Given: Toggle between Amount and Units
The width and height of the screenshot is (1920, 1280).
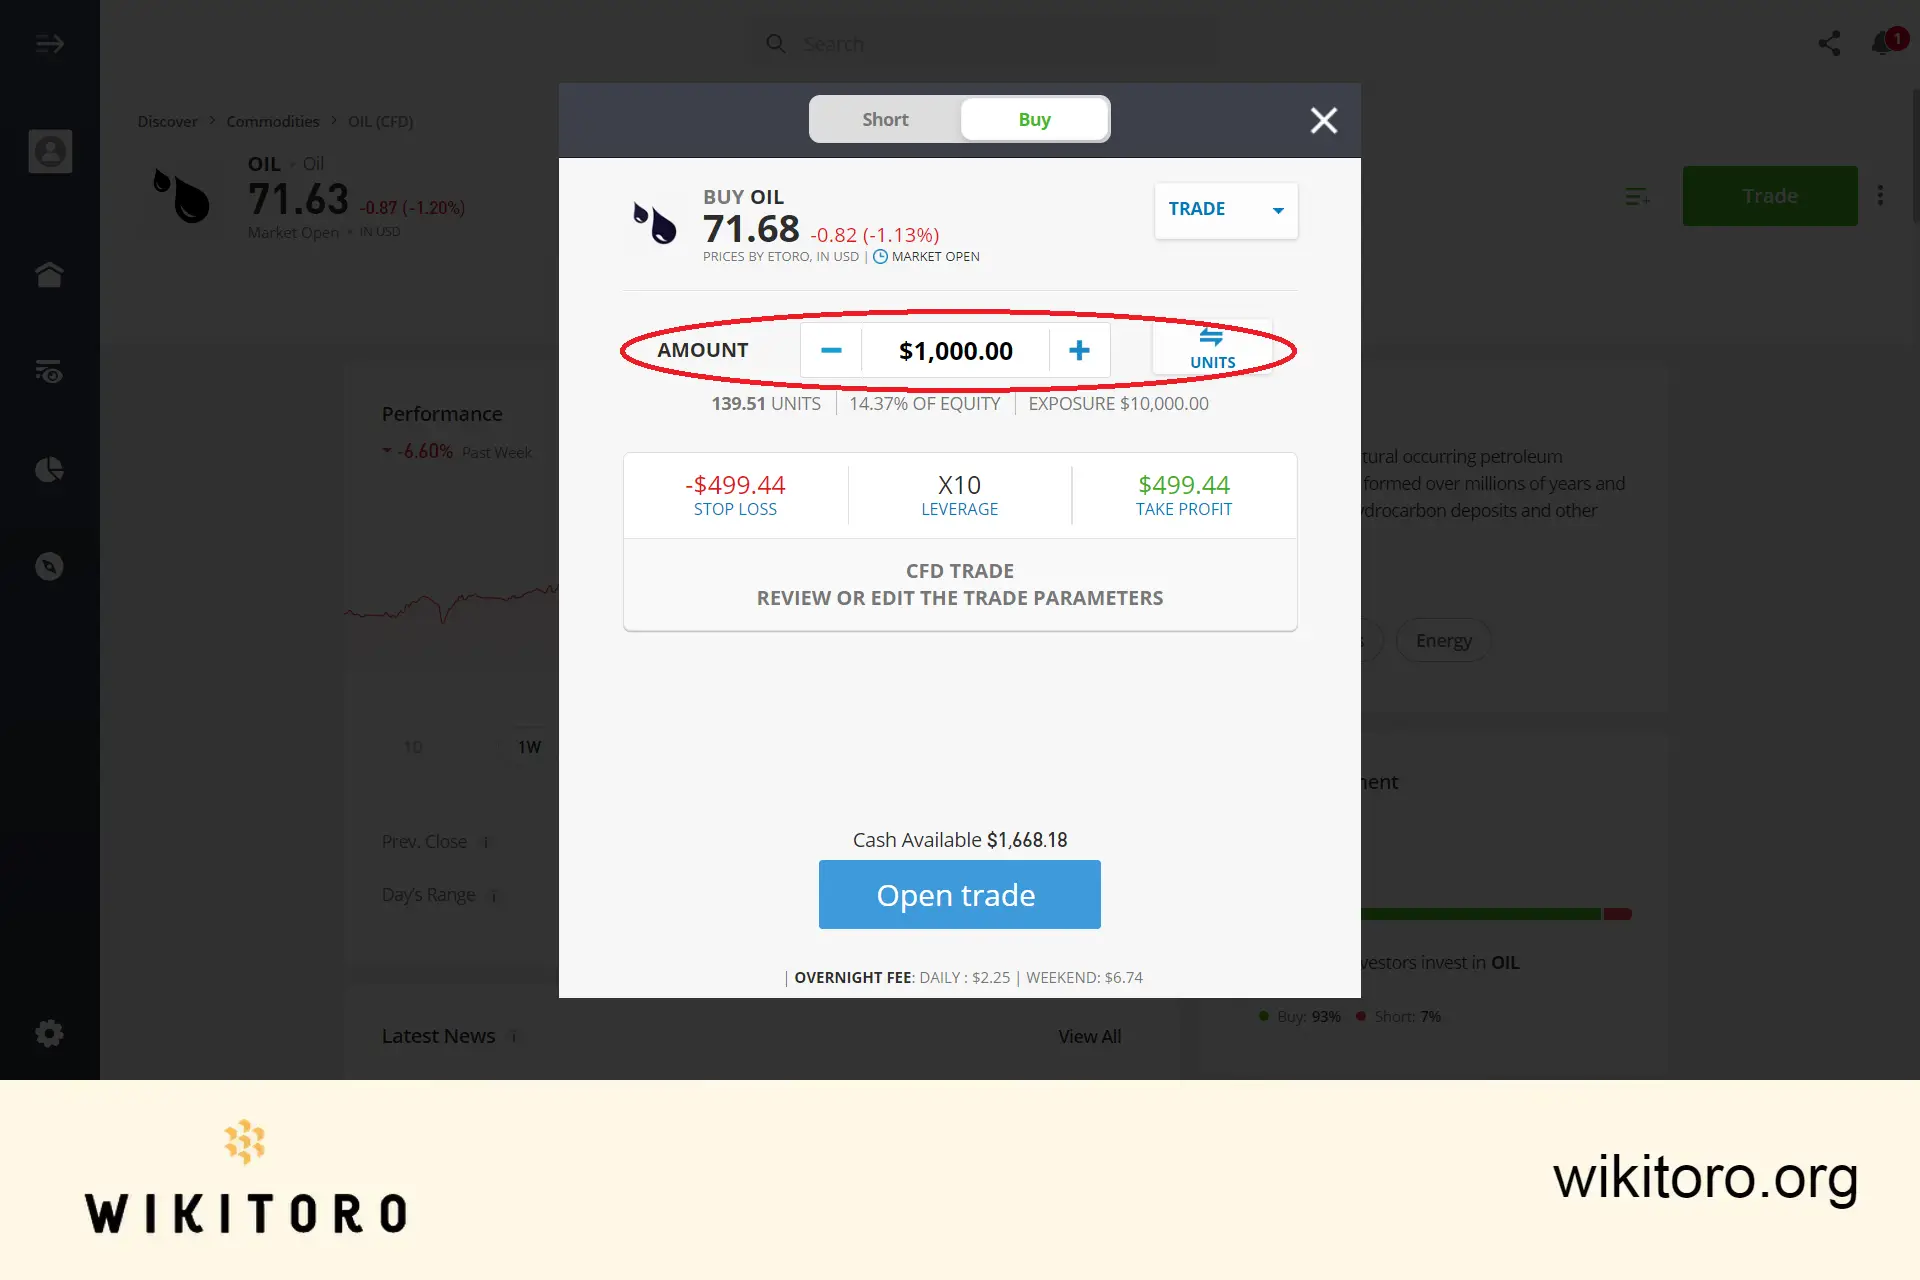Looking at the screenshot, I should (x=1211, y=349).
